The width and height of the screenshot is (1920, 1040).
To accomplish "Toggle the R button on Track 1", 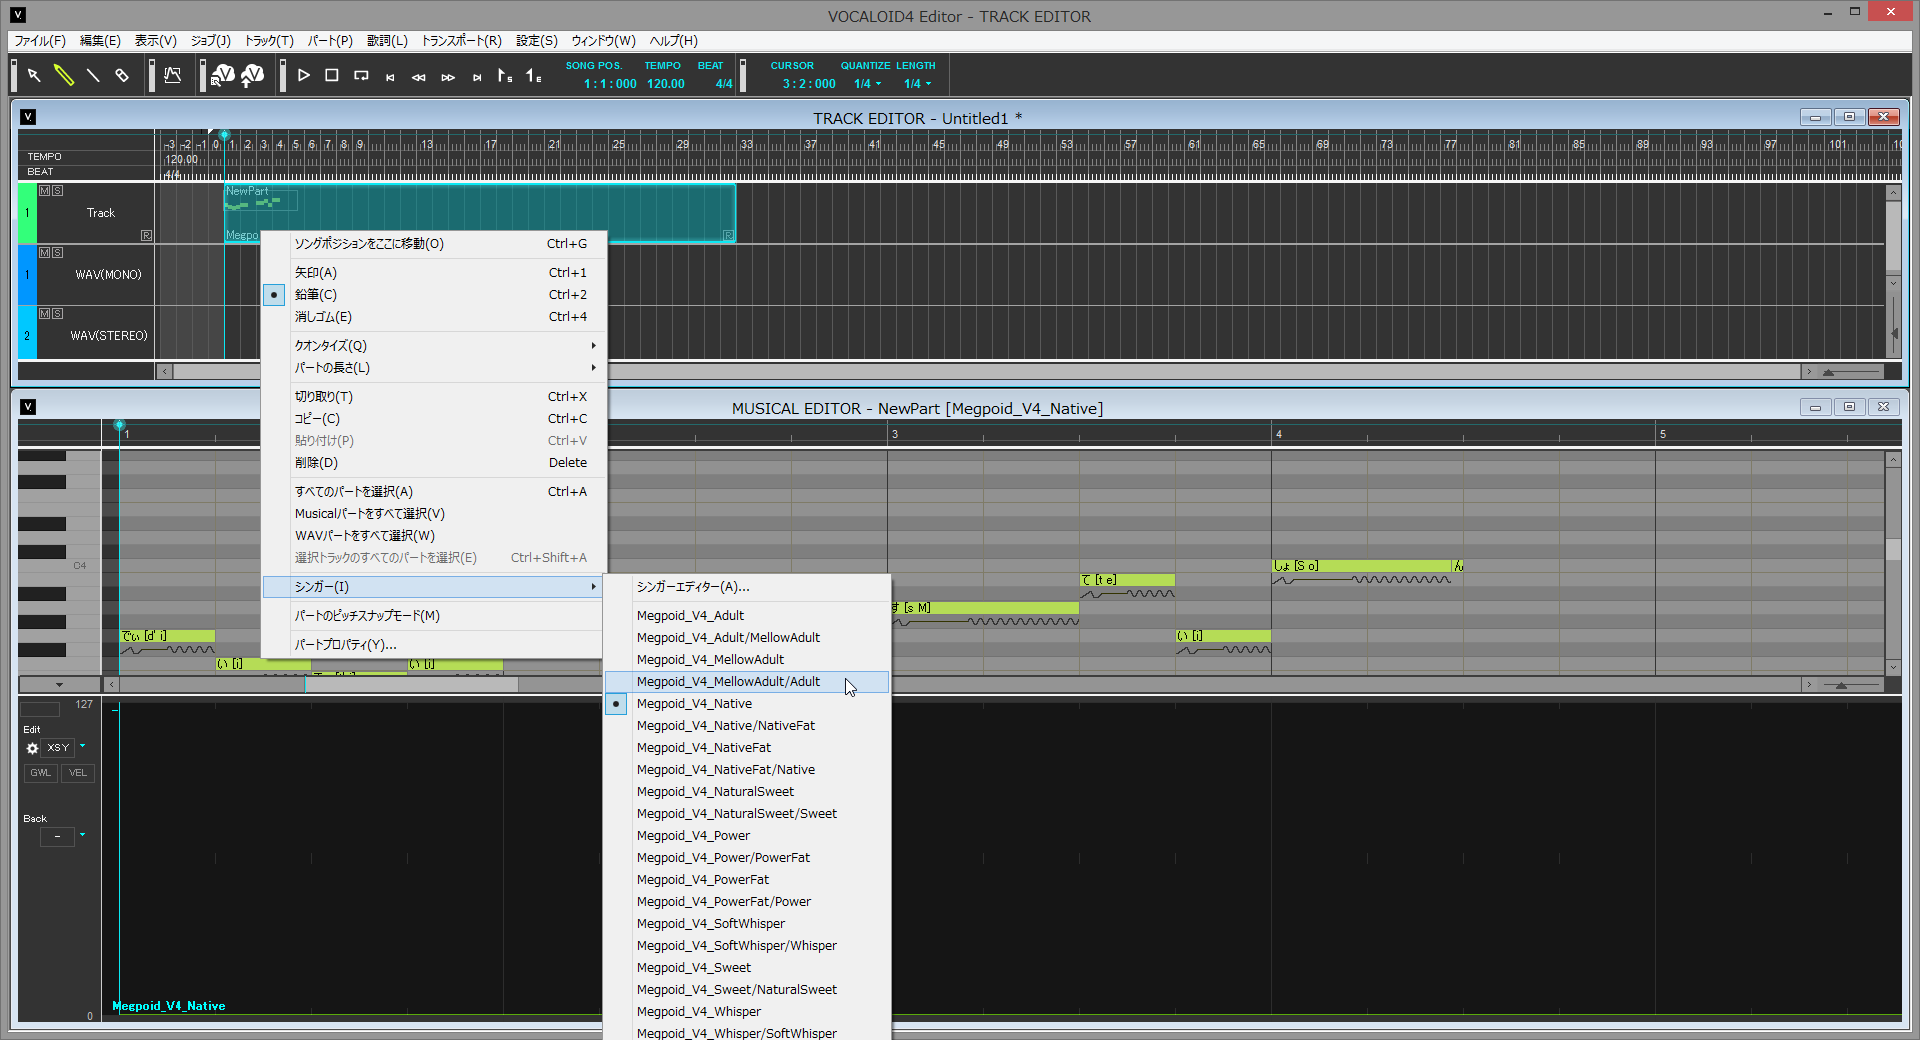I will (x=146, y=236).
